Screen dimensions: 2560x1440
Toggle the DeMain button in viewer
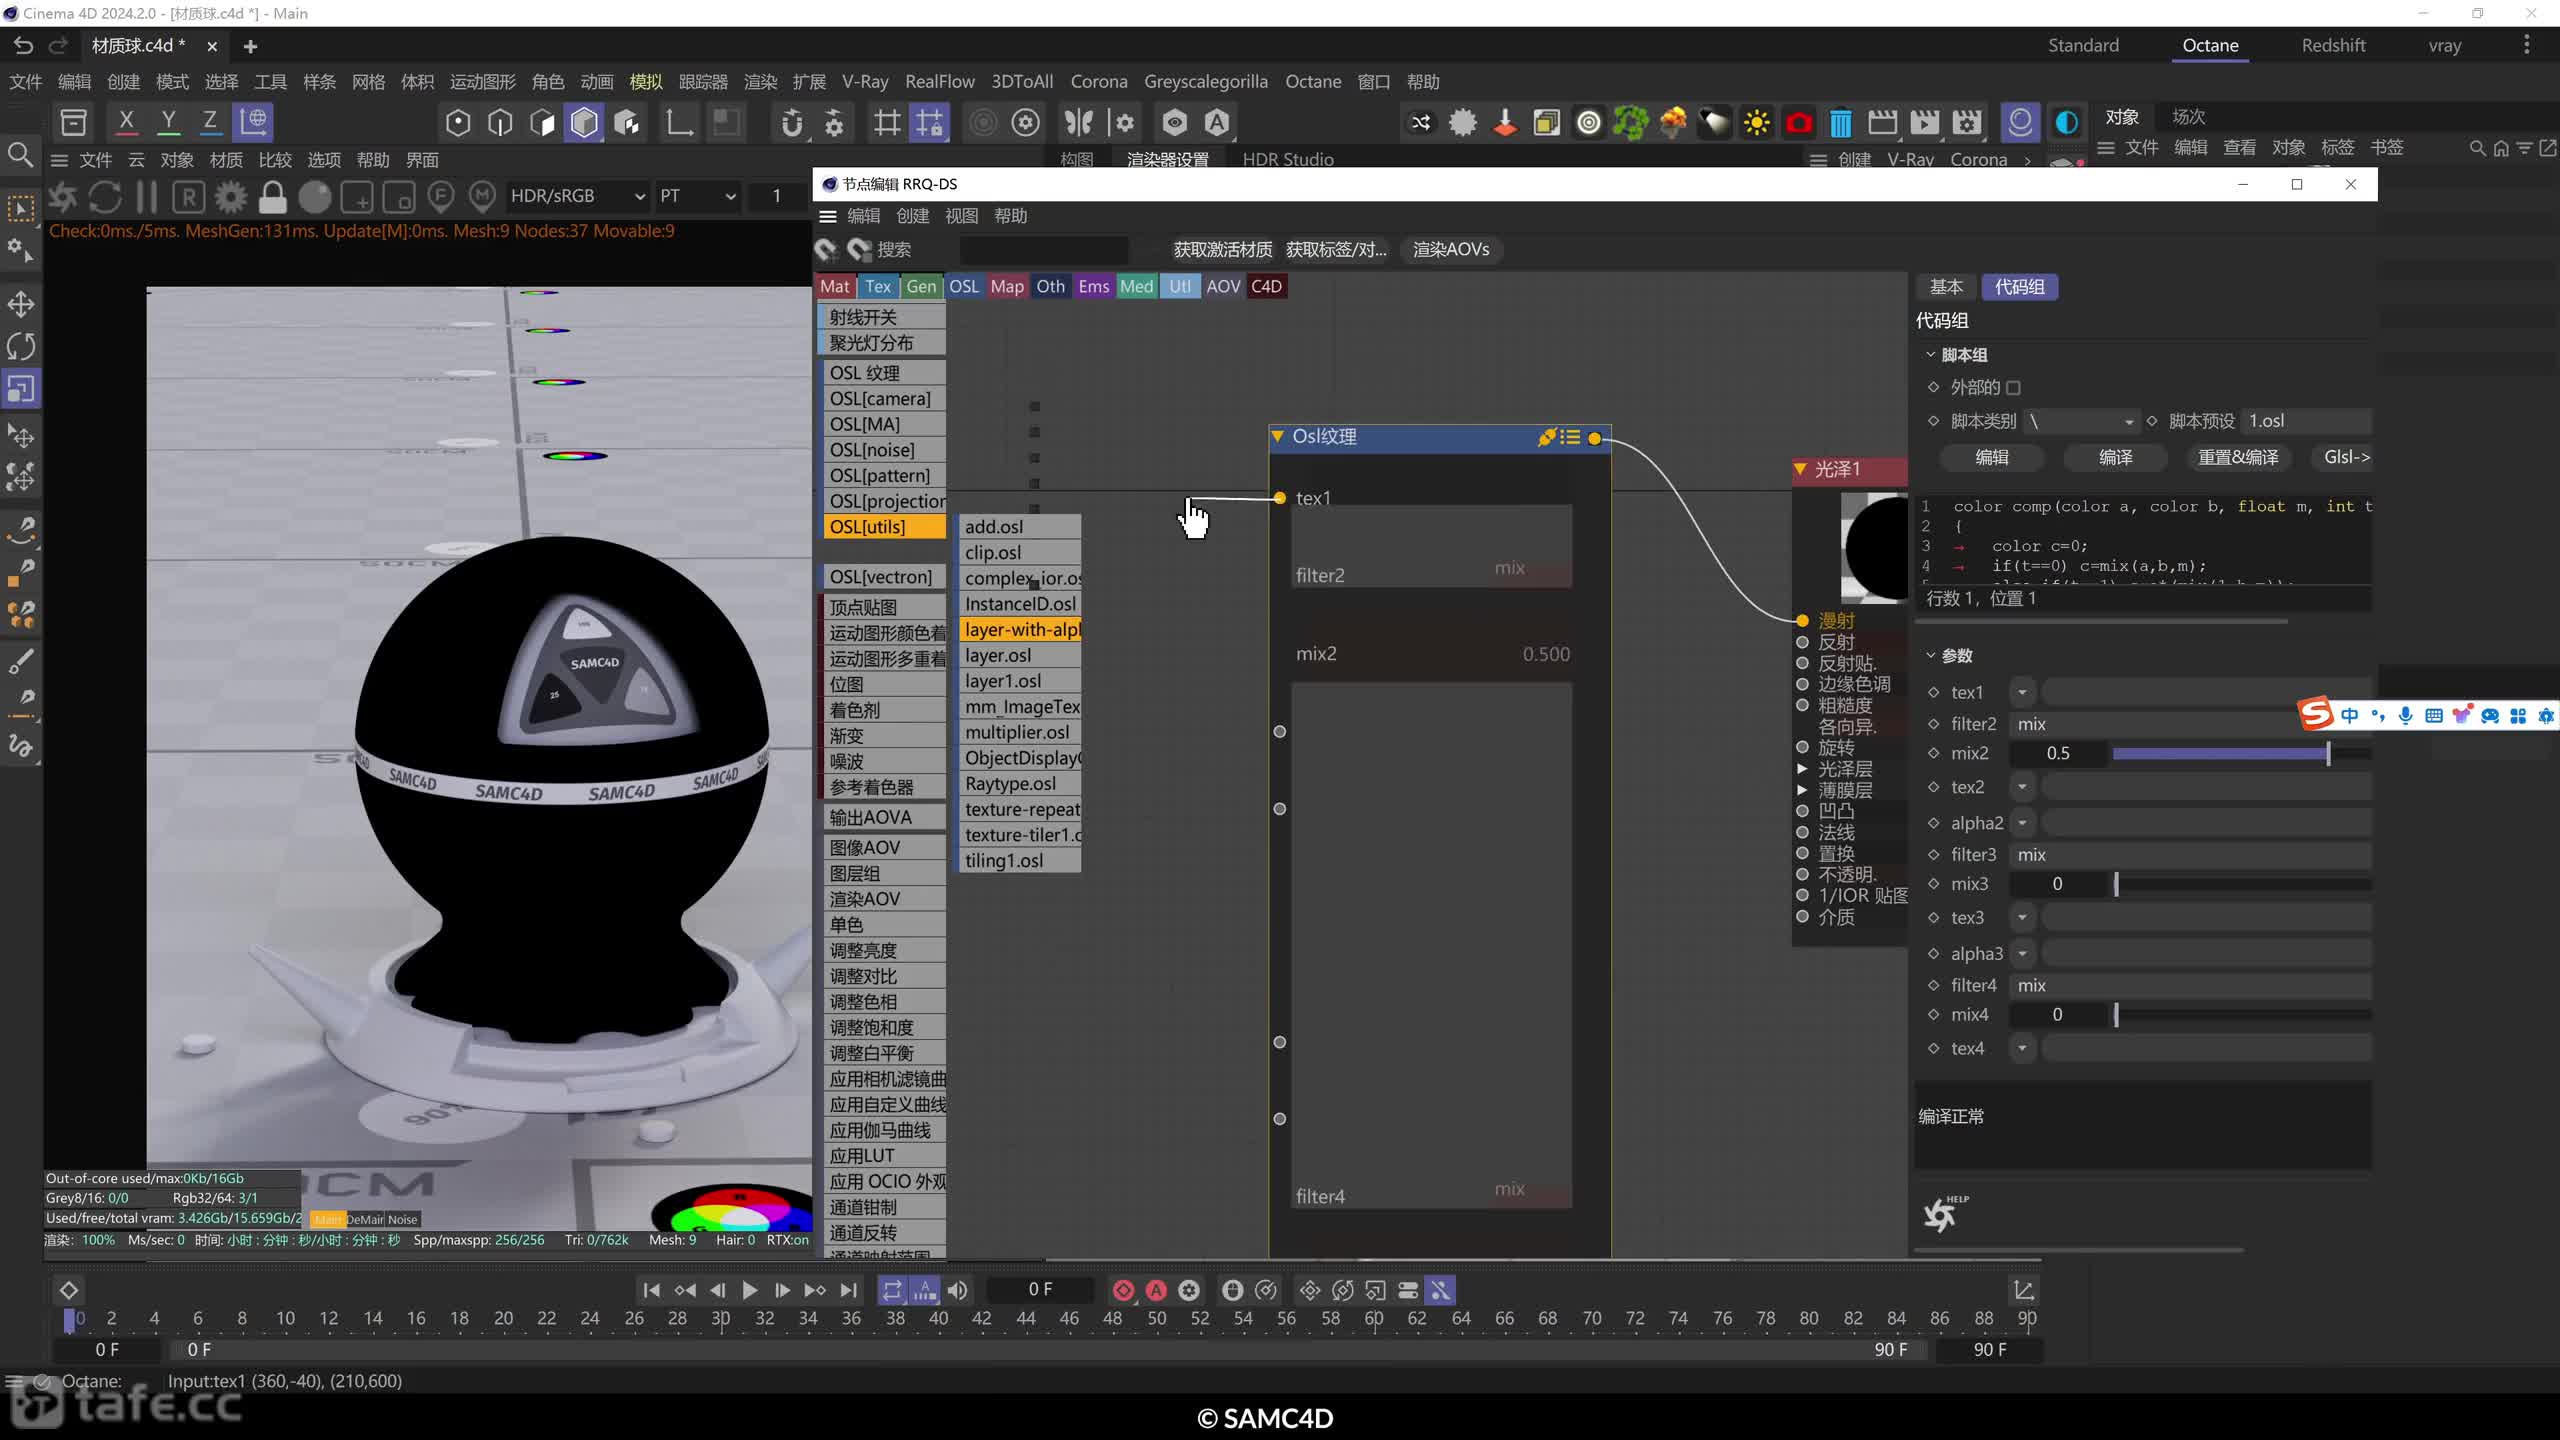tap(365, 1220)
